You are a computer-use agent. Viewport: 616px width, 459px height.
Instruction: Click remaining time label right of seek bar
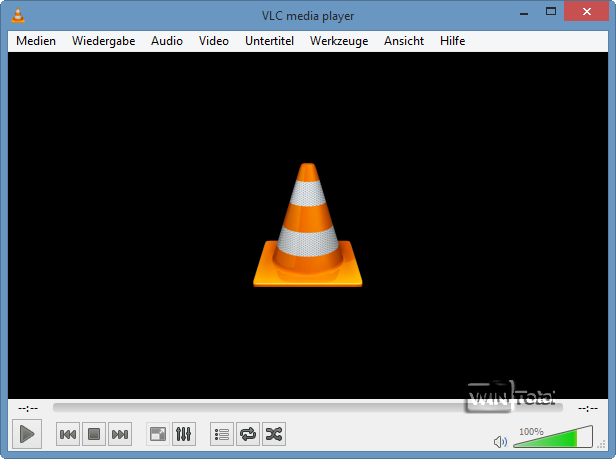[588, 409]
